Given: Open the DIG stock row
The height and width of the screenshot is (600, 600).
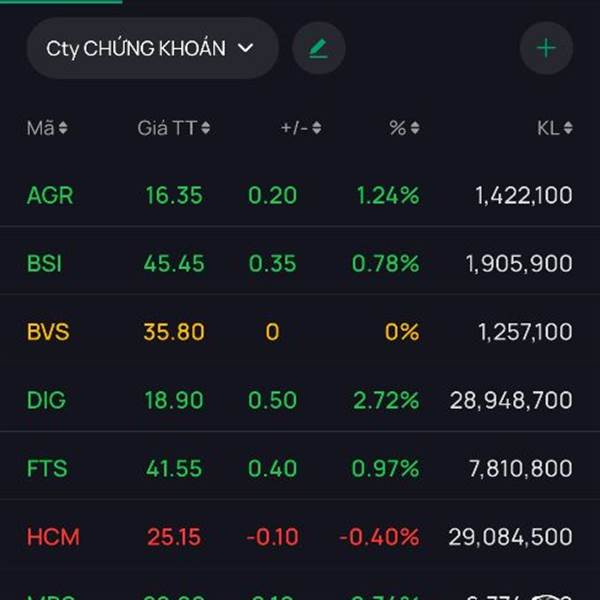Looking at the screenshot, I should pyautogui.click(x=300, y=400).
